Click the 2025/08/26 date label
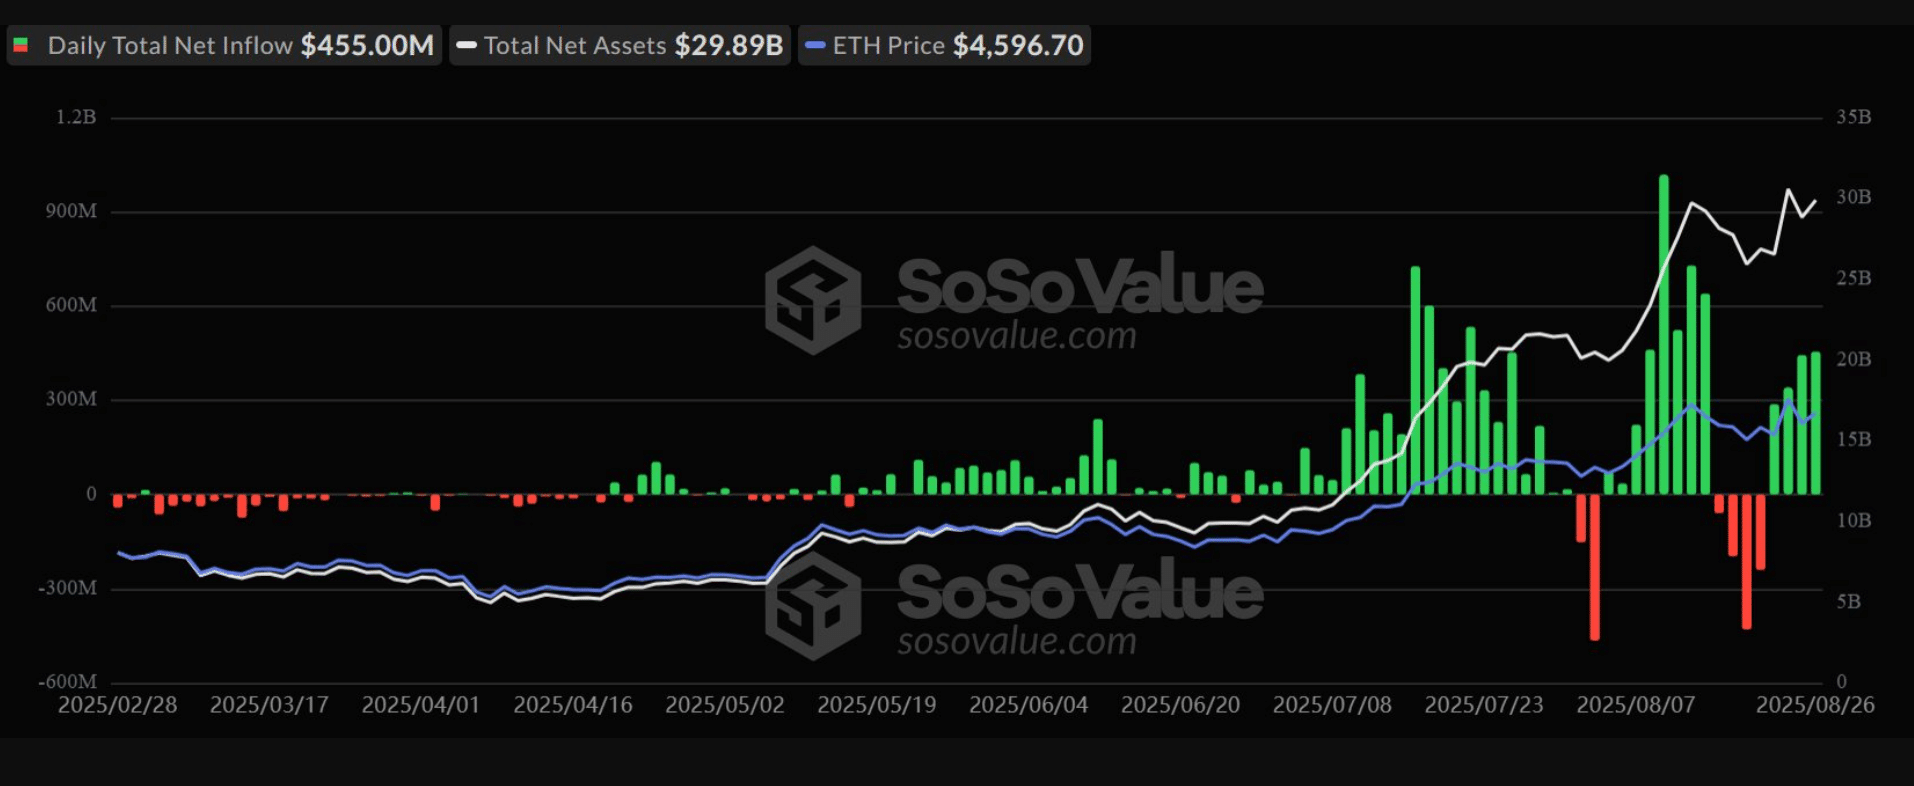 (1816, 705)
